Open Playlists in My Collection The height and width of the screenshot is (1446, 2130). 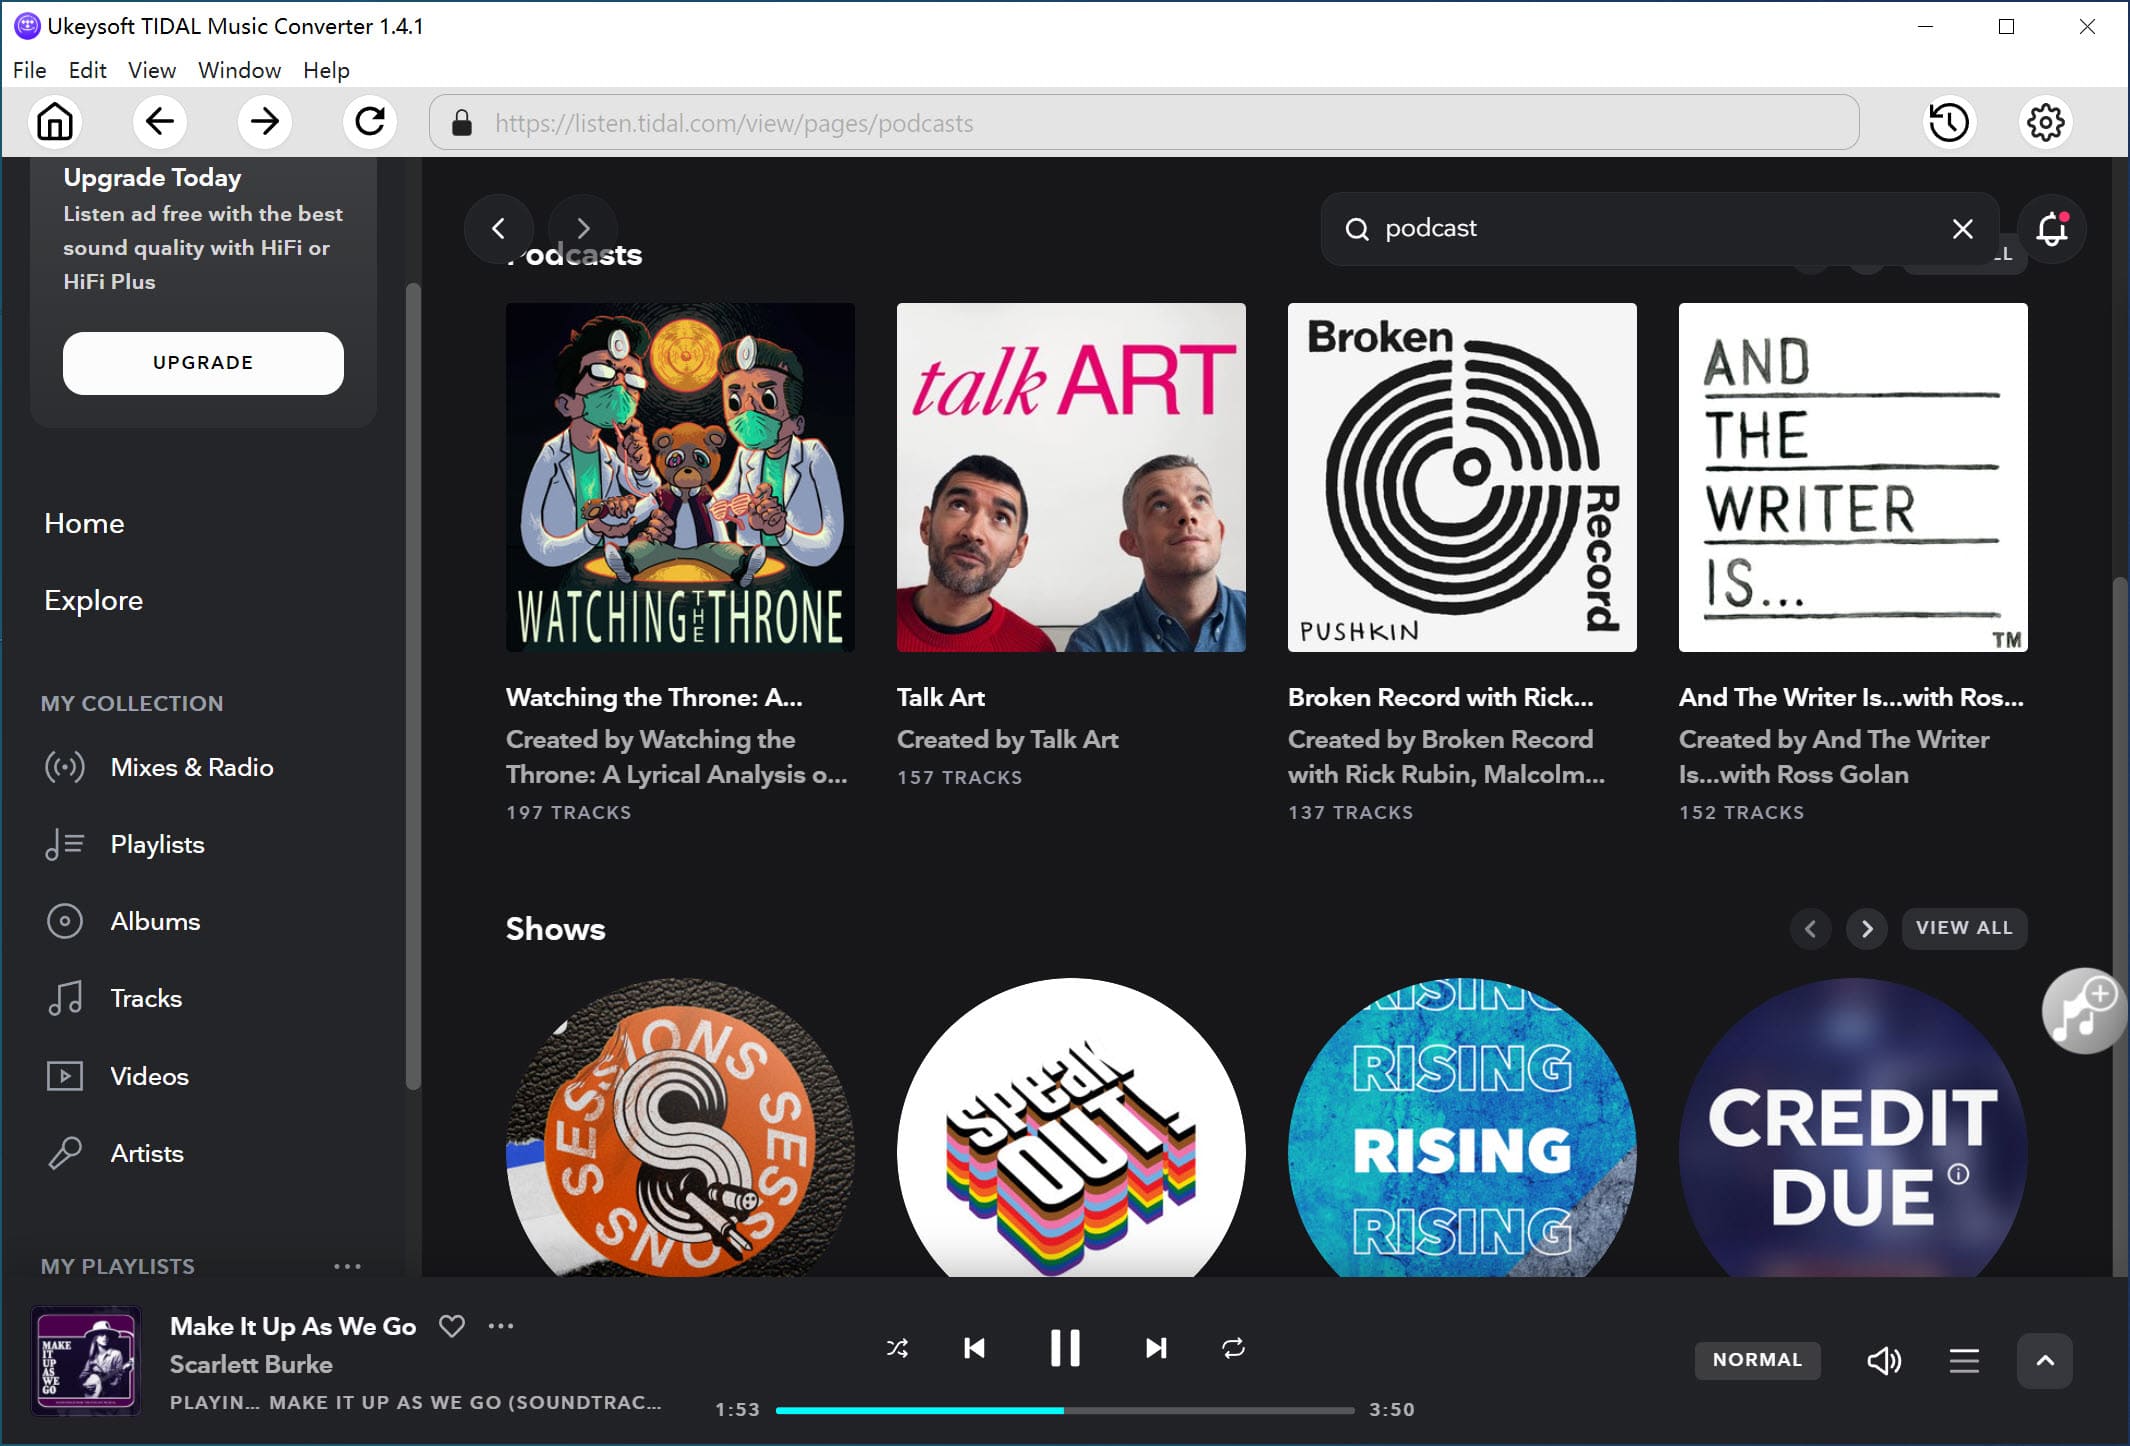click(x=125, y=844)
